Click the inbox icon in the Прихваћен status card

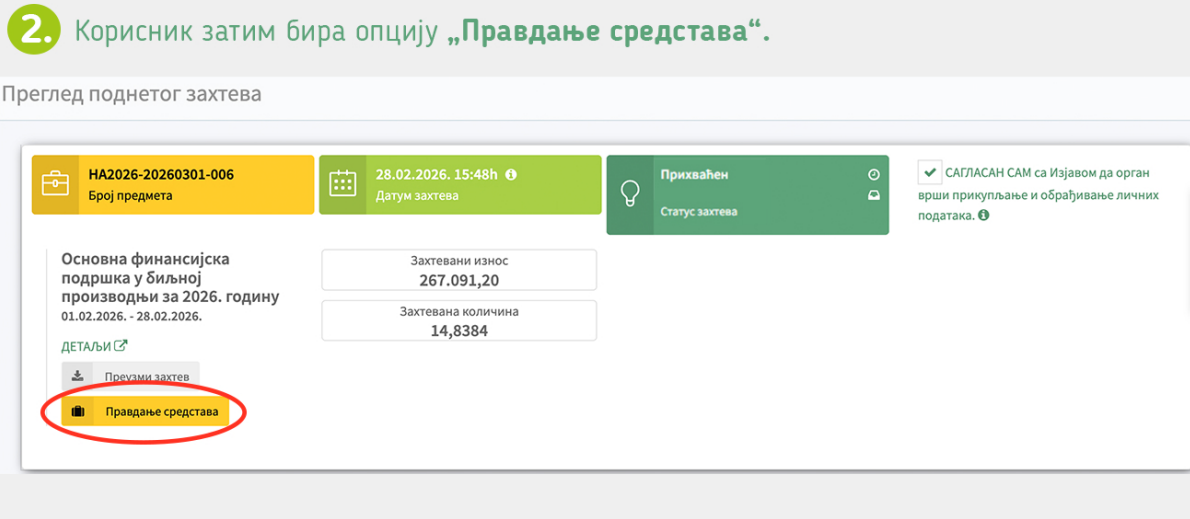[873, 195]
